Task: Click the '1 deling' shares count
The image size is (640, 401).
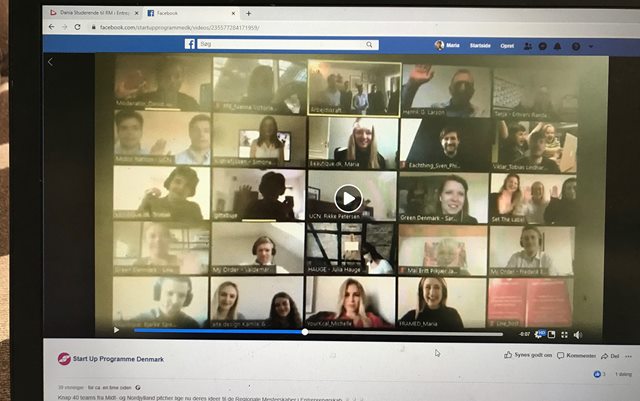Action: [623, 374]
